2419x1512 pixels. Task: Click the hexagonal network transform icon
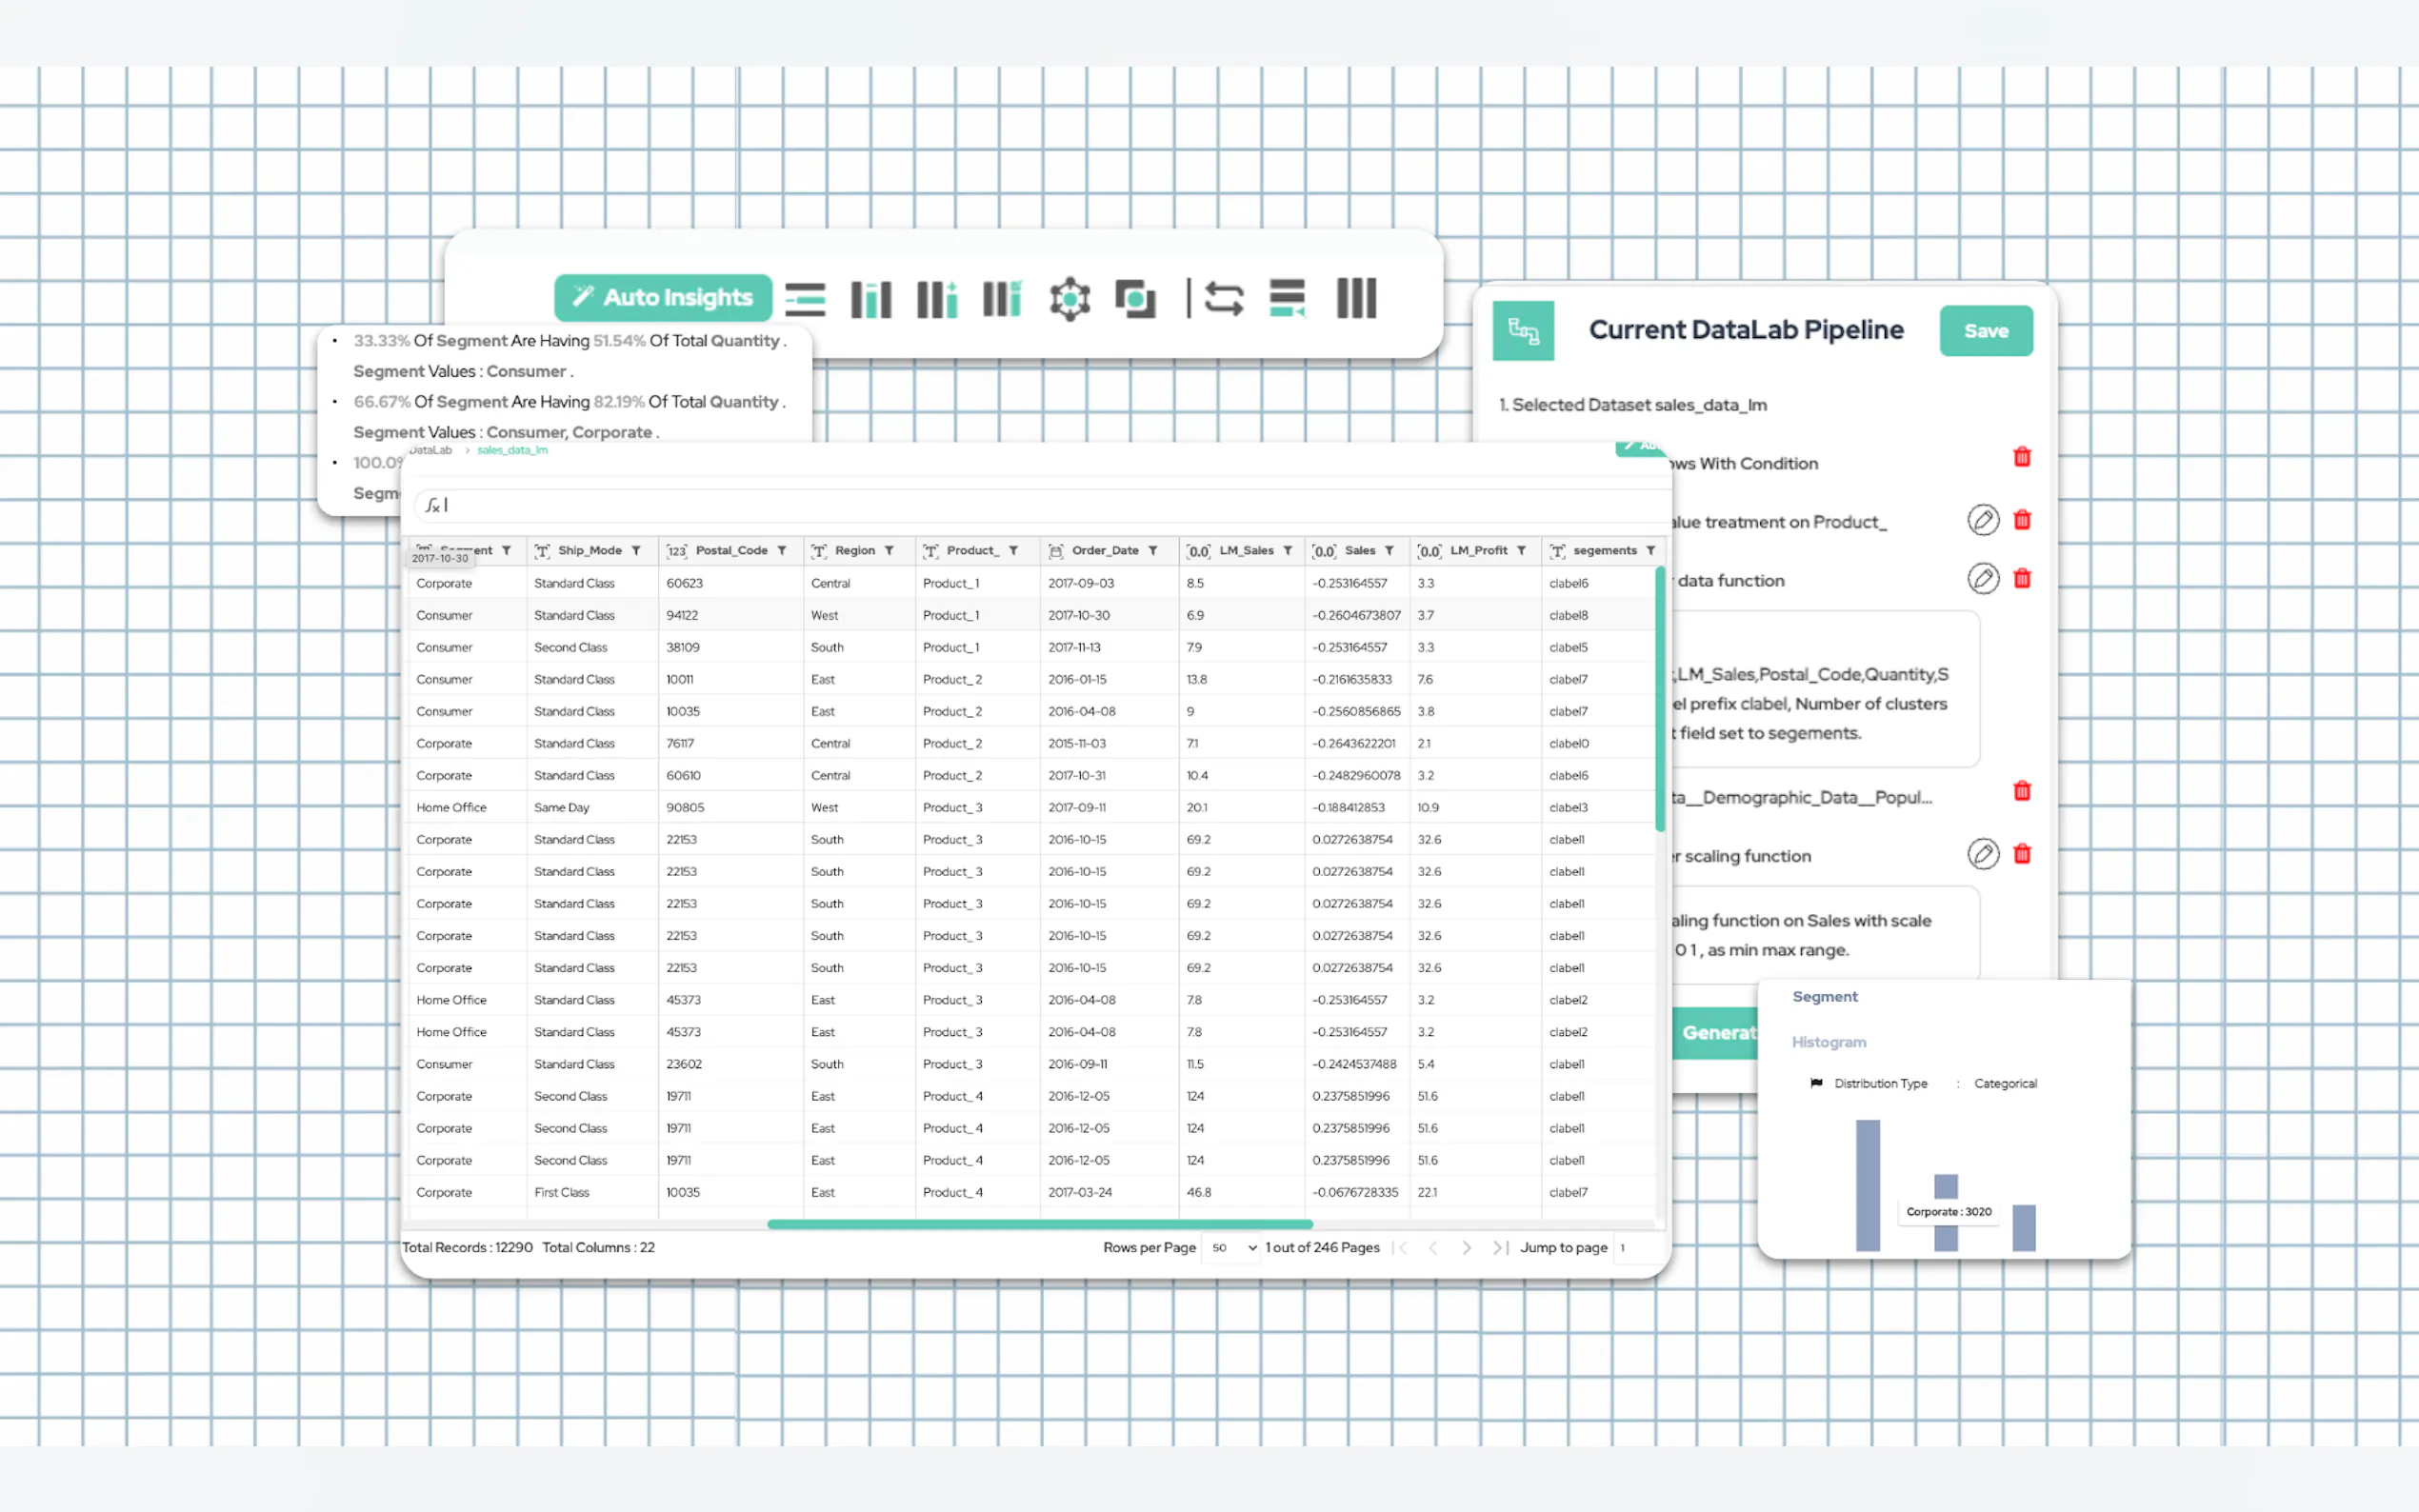coord(1069,298)
